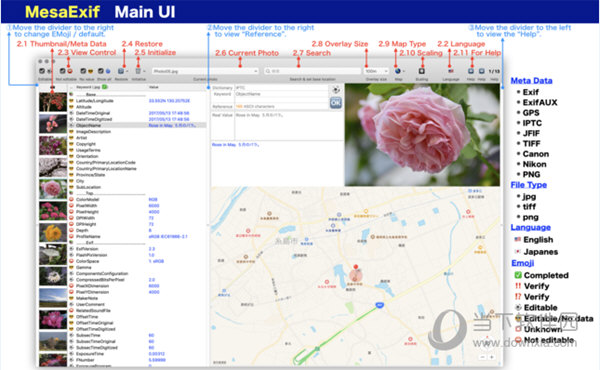Viewport: 600px width, 370px height.
Task: Click the Scaling toolbar icon
Action: (x=421, y=71)
